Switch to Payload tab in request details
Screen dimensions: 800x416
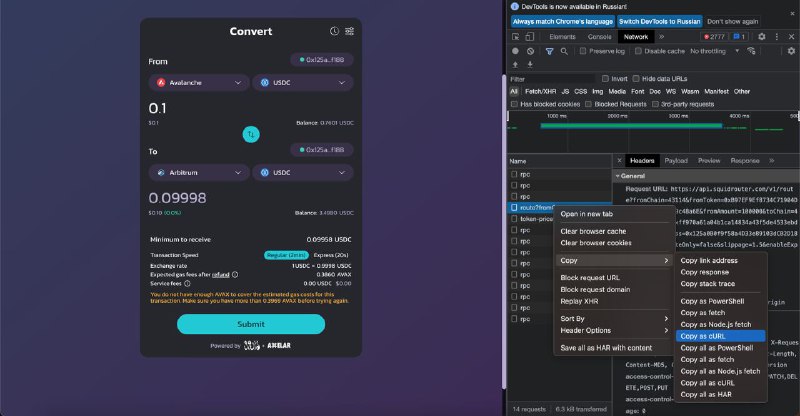coord(676,160)
